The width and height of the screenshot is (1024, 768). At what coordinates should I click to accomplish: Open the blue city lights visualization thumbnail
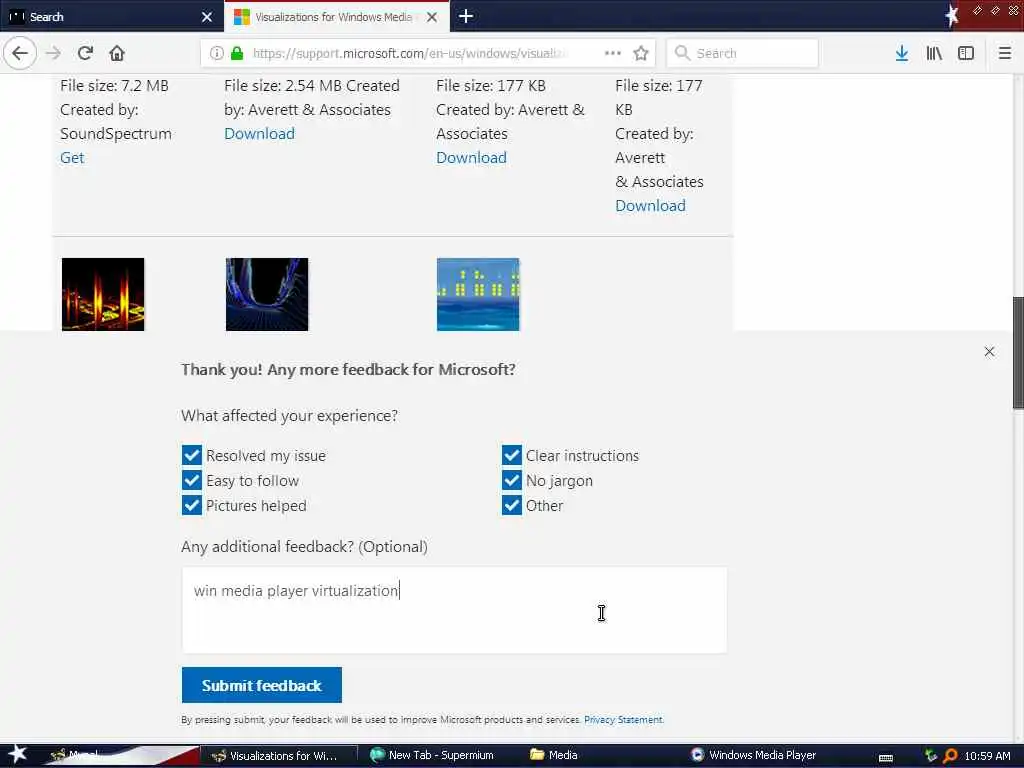pos(478,295)
